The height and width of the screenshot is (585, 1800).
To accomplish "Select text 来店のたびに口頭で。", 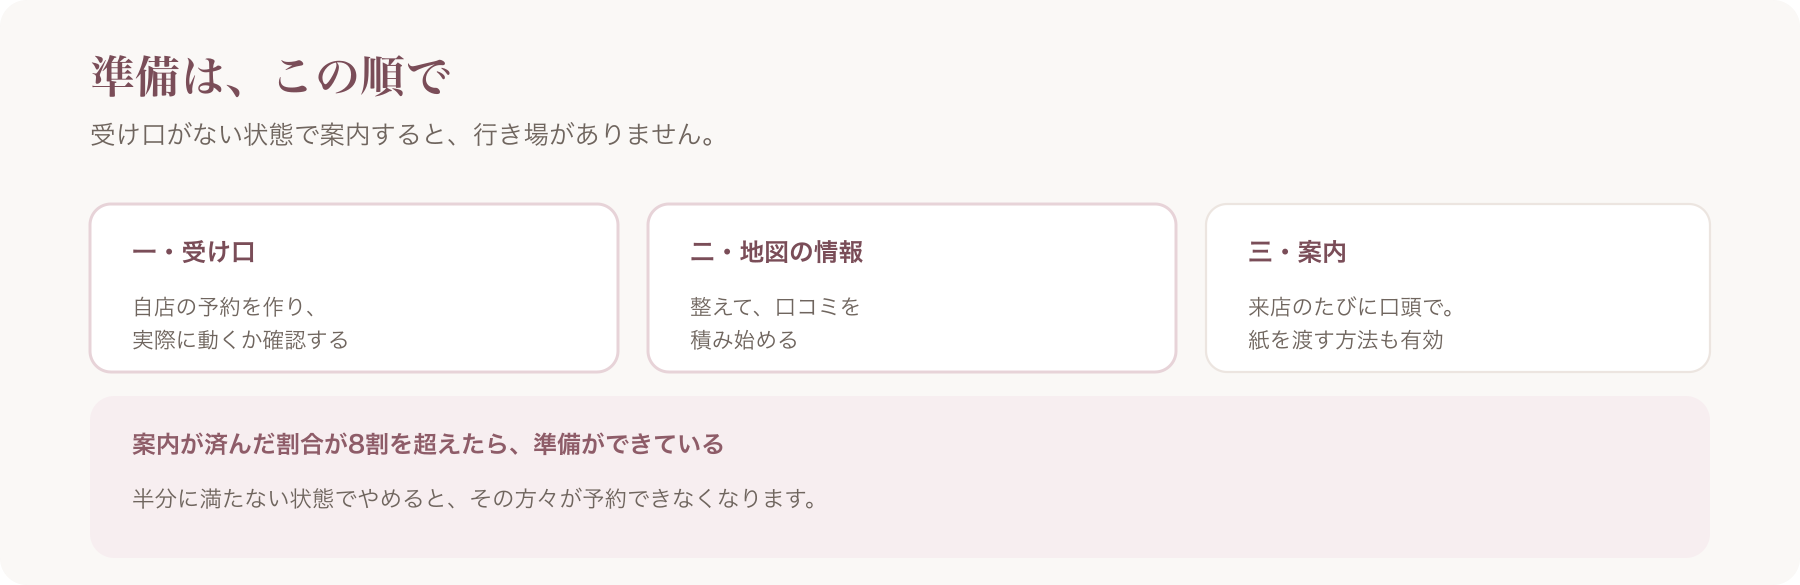I will (x=1352, y=307).
